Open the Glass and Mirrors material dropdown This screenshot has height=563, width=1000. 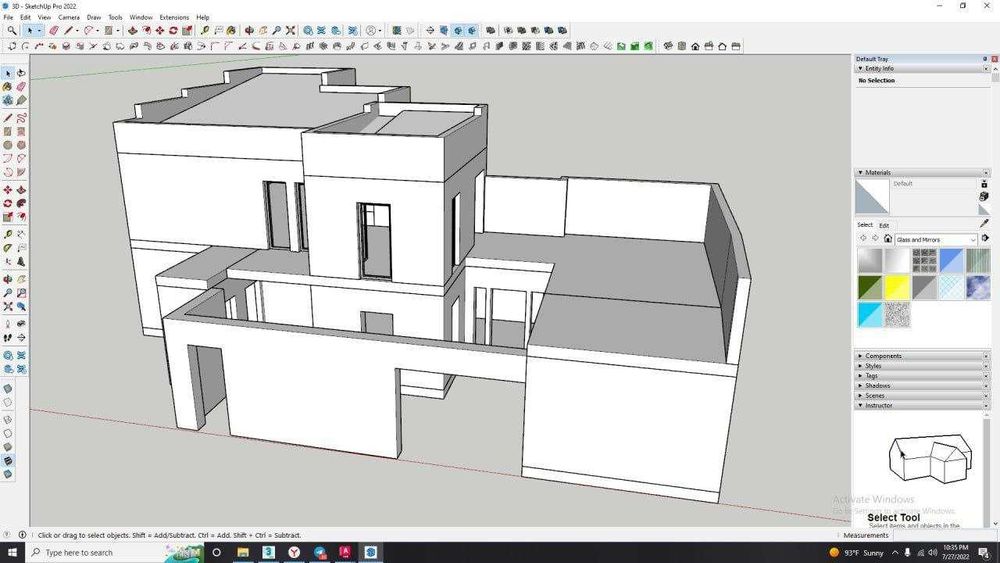973,240
